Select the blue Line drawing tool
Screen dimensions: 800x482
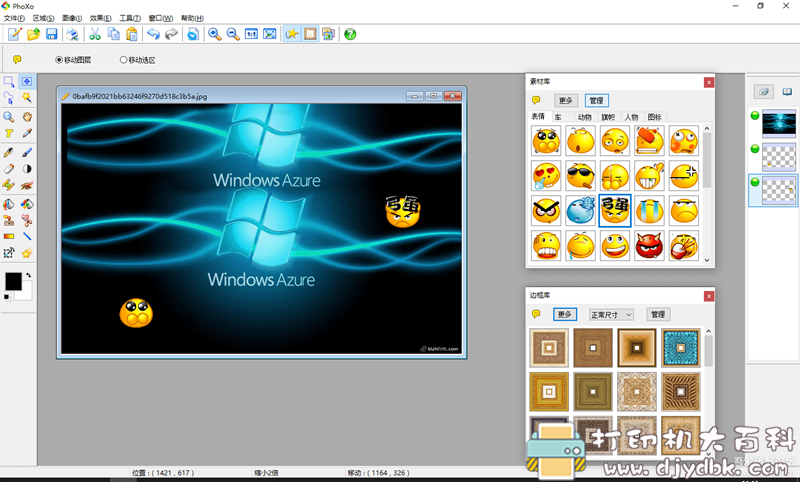(27, 237)
